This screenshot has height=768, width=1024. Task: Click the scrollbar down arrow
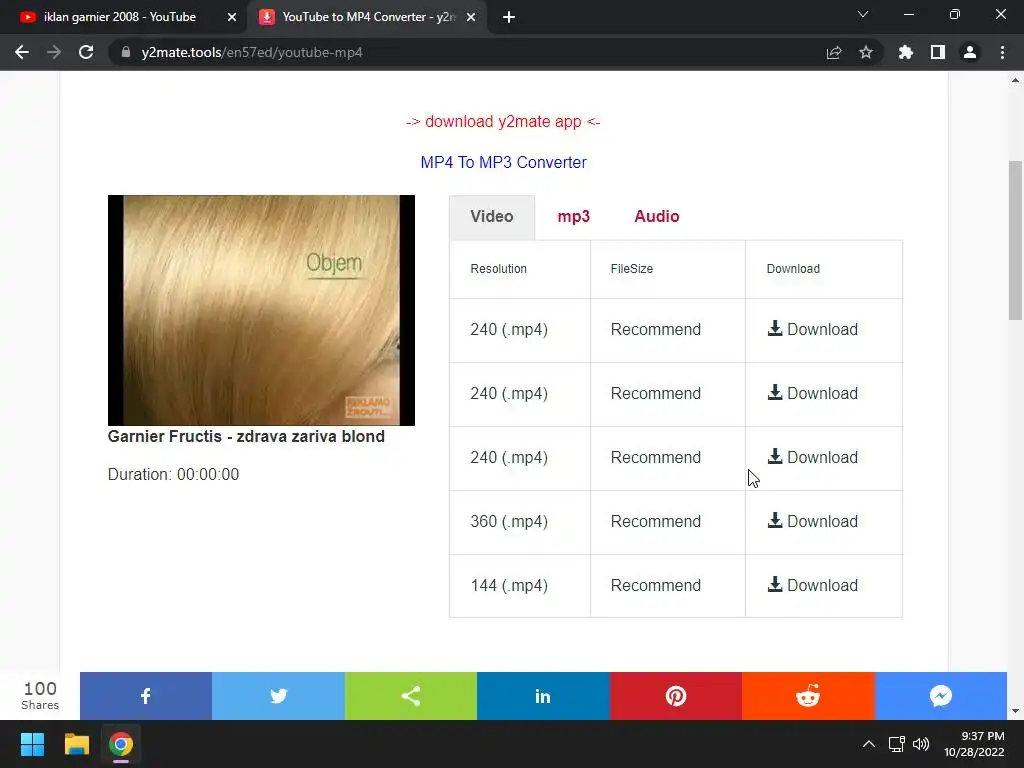pos(1016,711)
